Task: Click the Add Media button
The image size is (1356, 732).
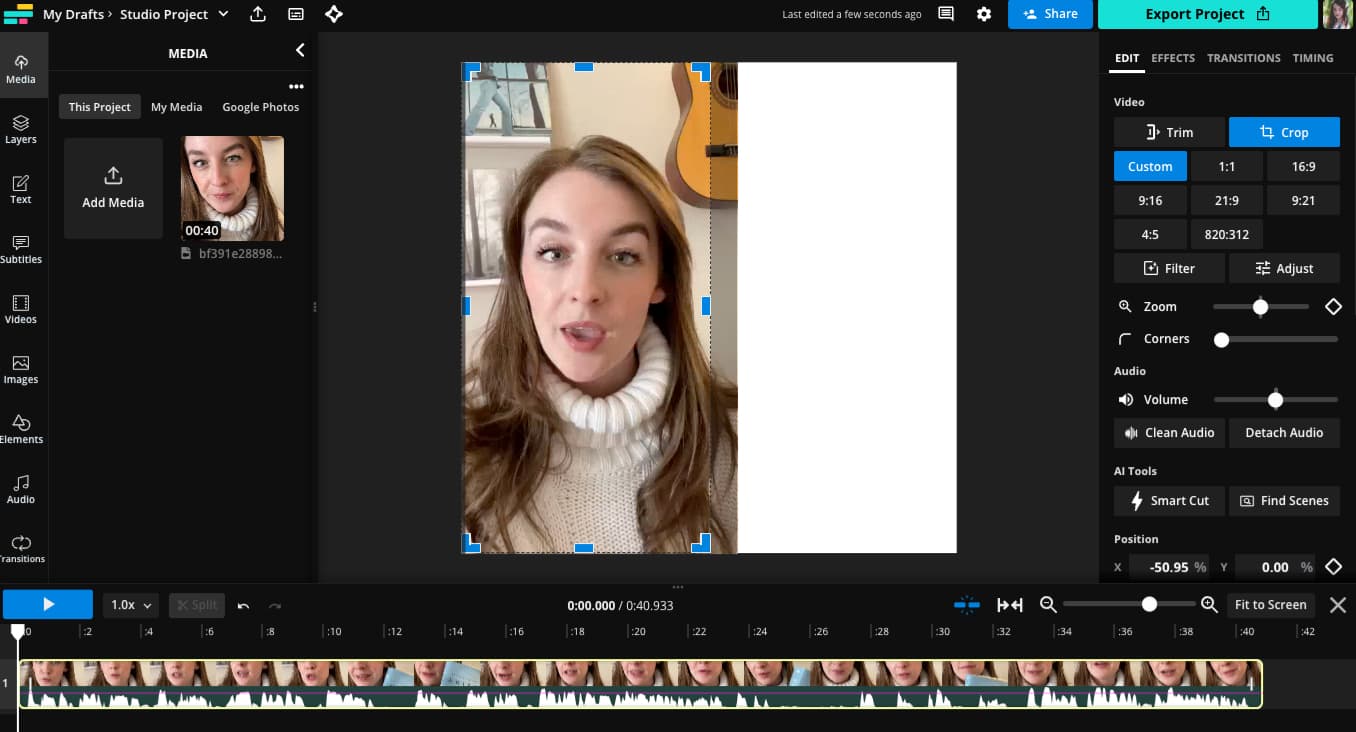Action: pos(113,188)
